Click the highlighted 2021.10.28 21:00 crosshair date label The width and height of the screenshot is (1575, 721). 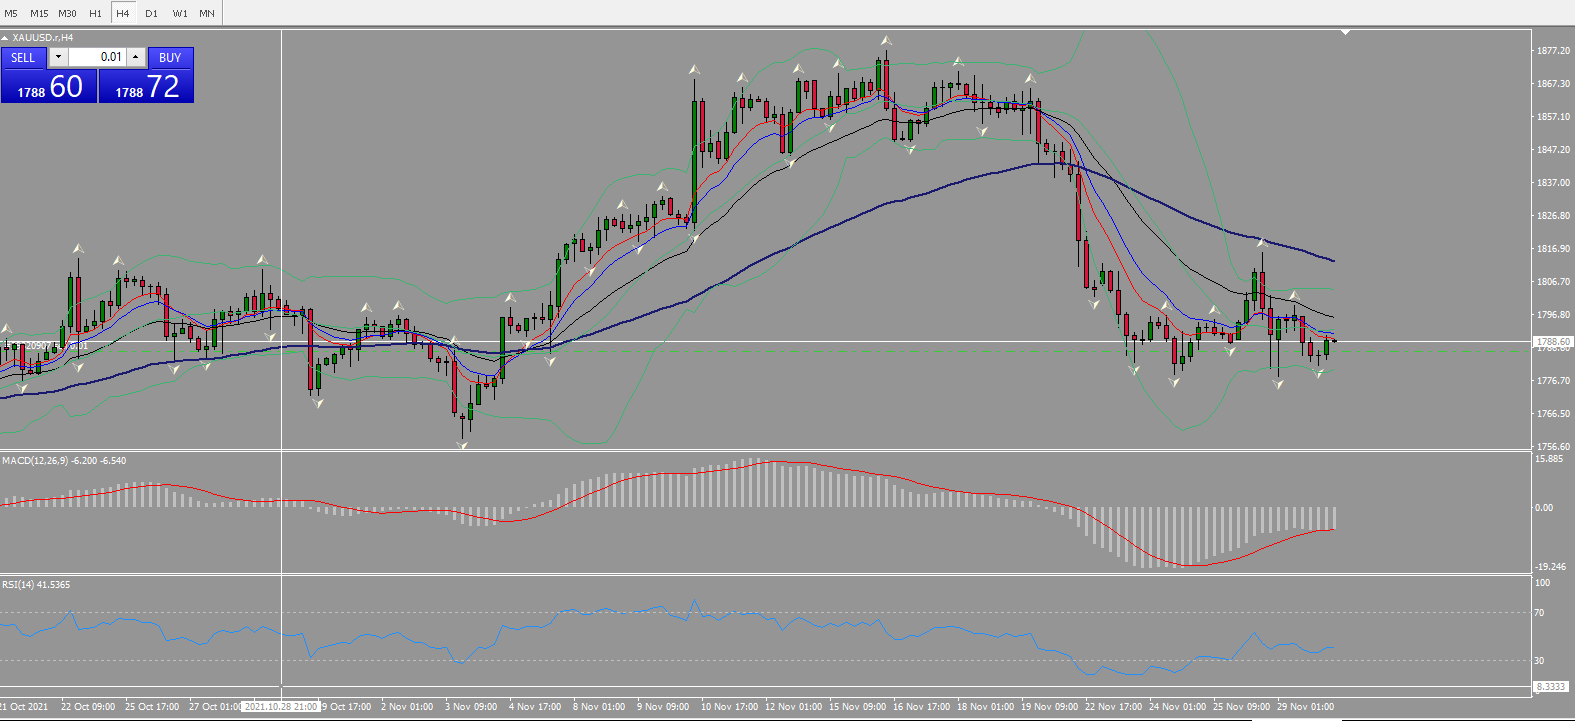[x=281, y=707]
